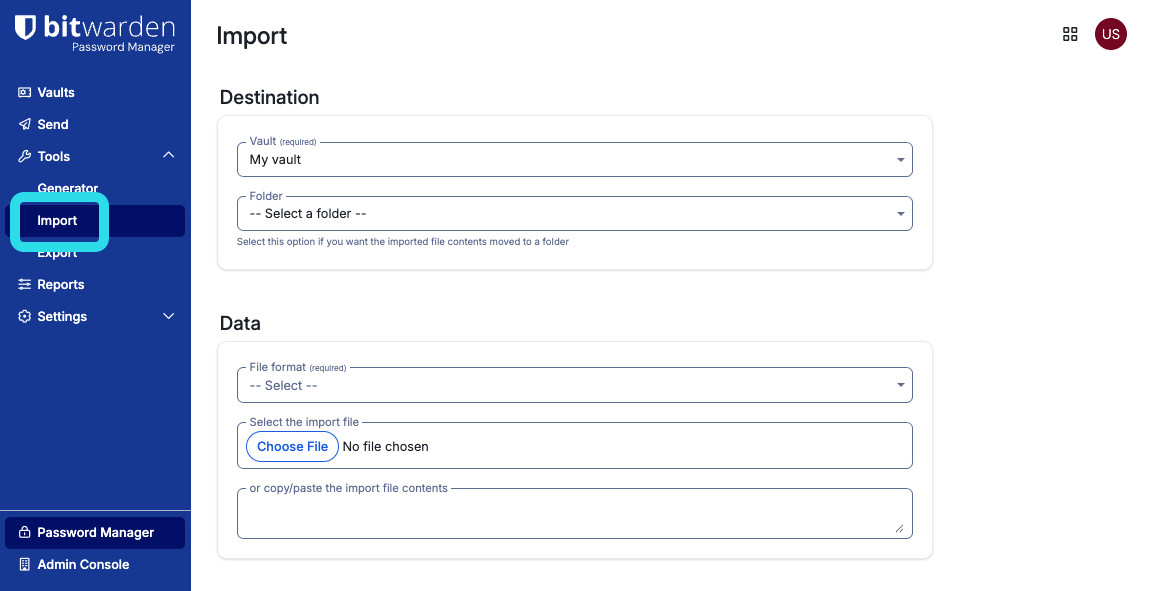Select Export in the Tools menu
Screen dimensions: 1156x591
[x=57, y=254]
